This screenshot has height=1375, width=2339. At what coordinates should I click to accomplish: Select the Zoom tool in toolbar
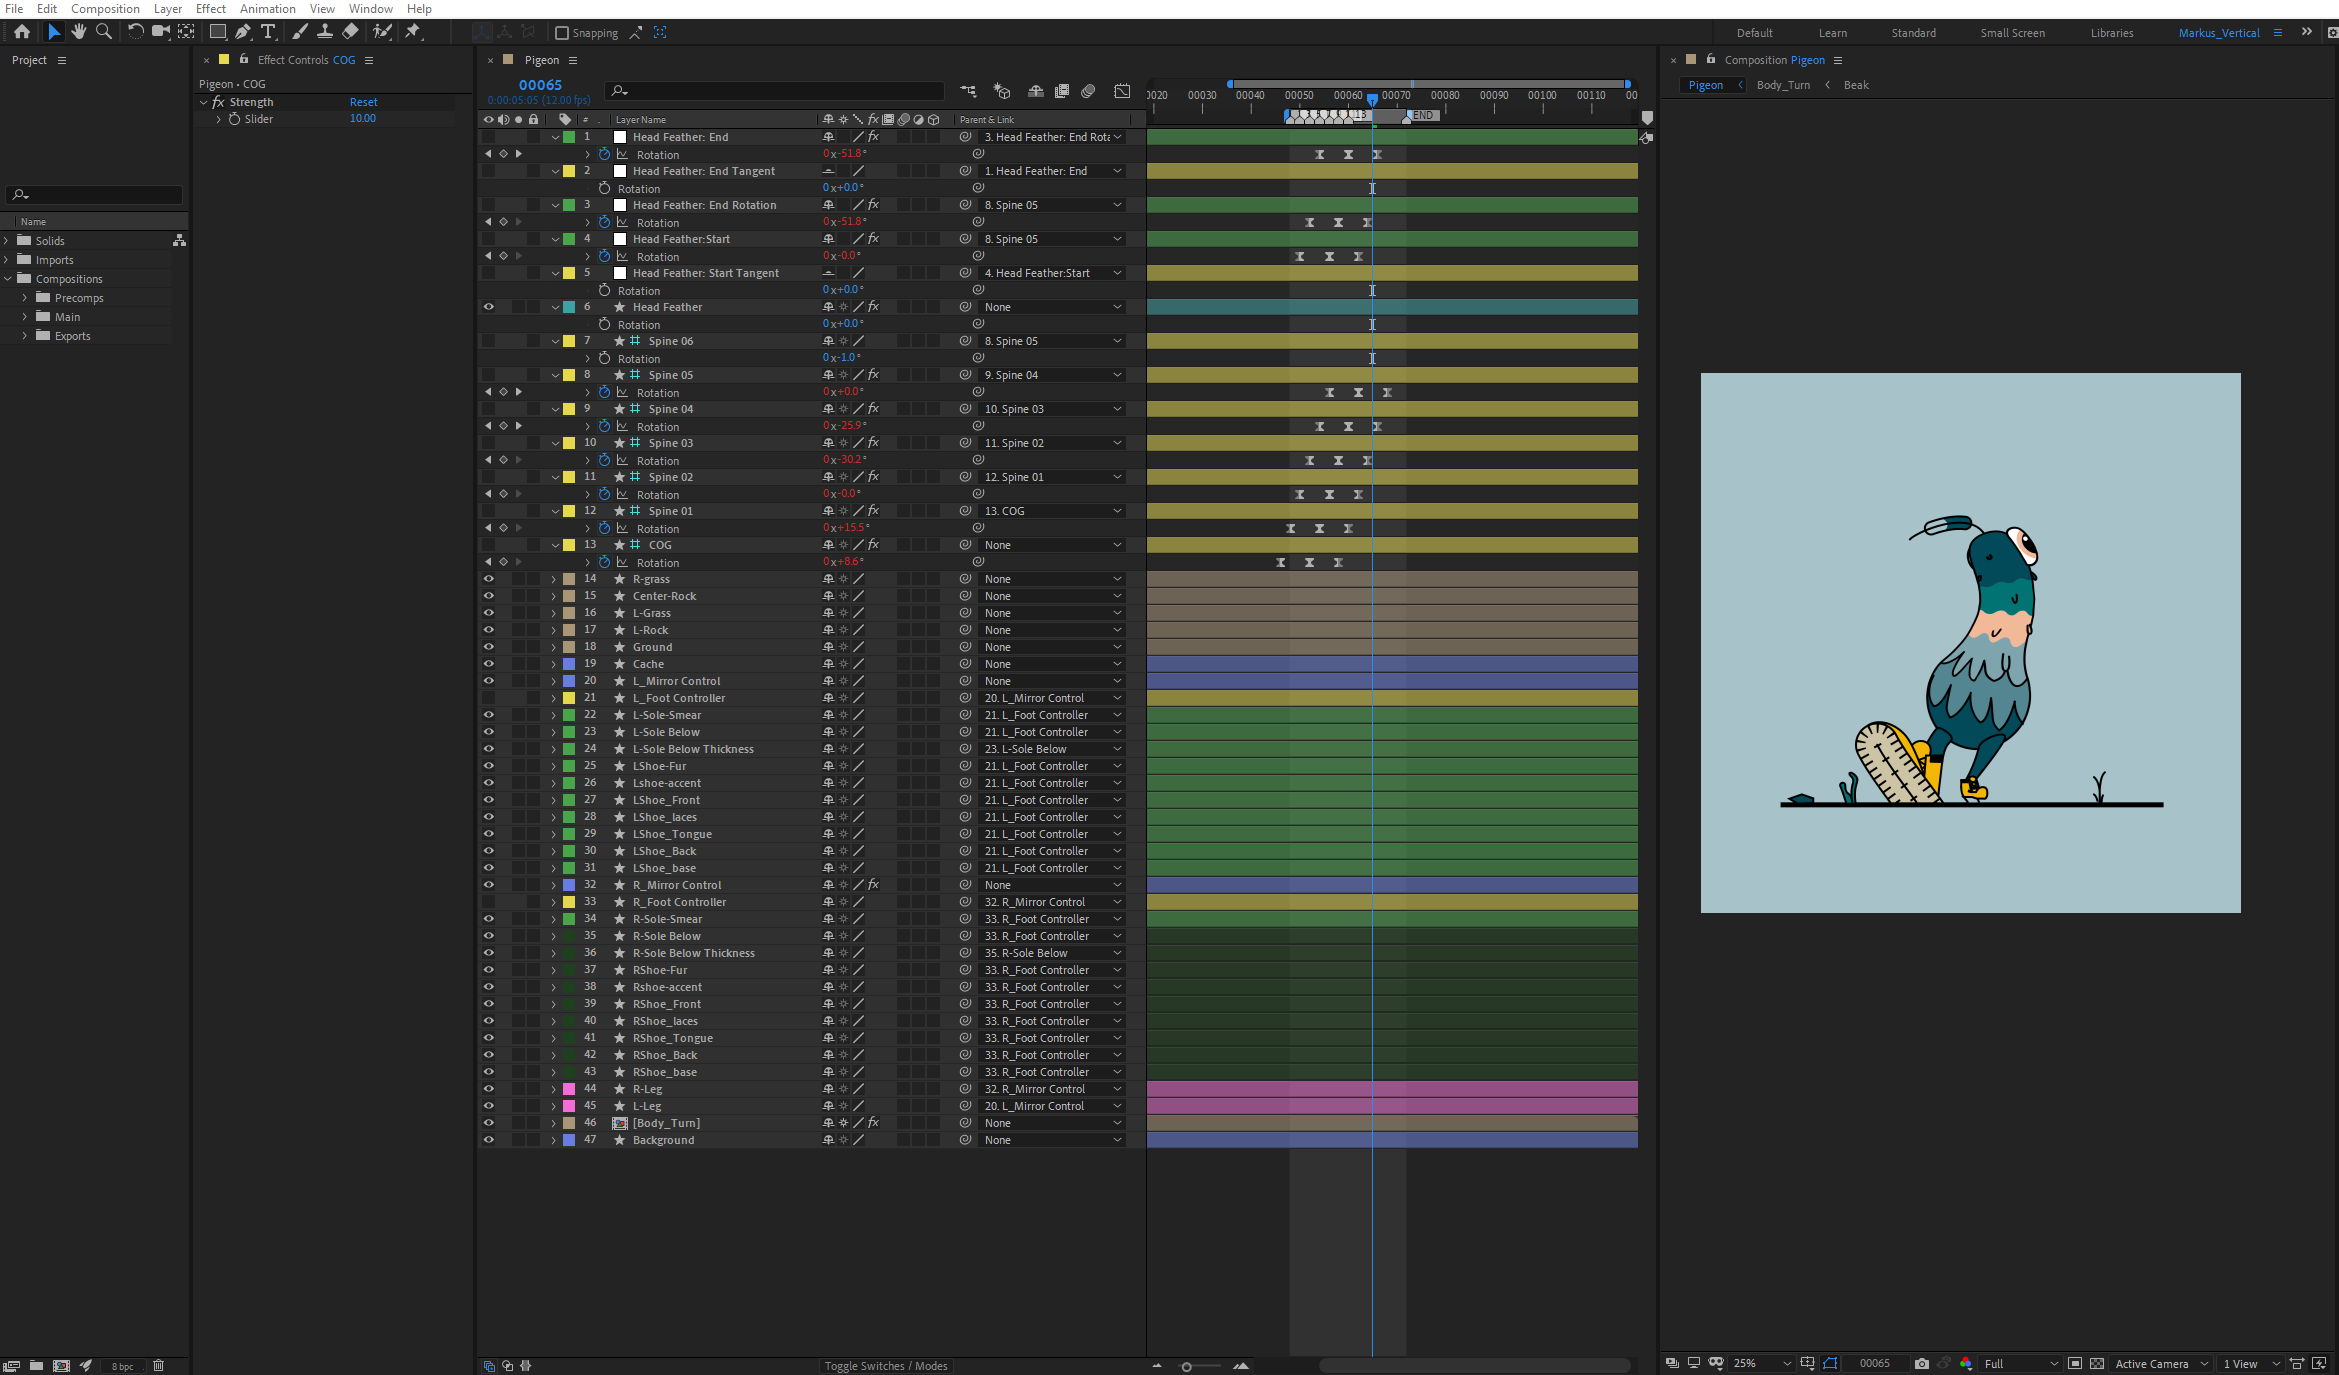pos(103,32)
